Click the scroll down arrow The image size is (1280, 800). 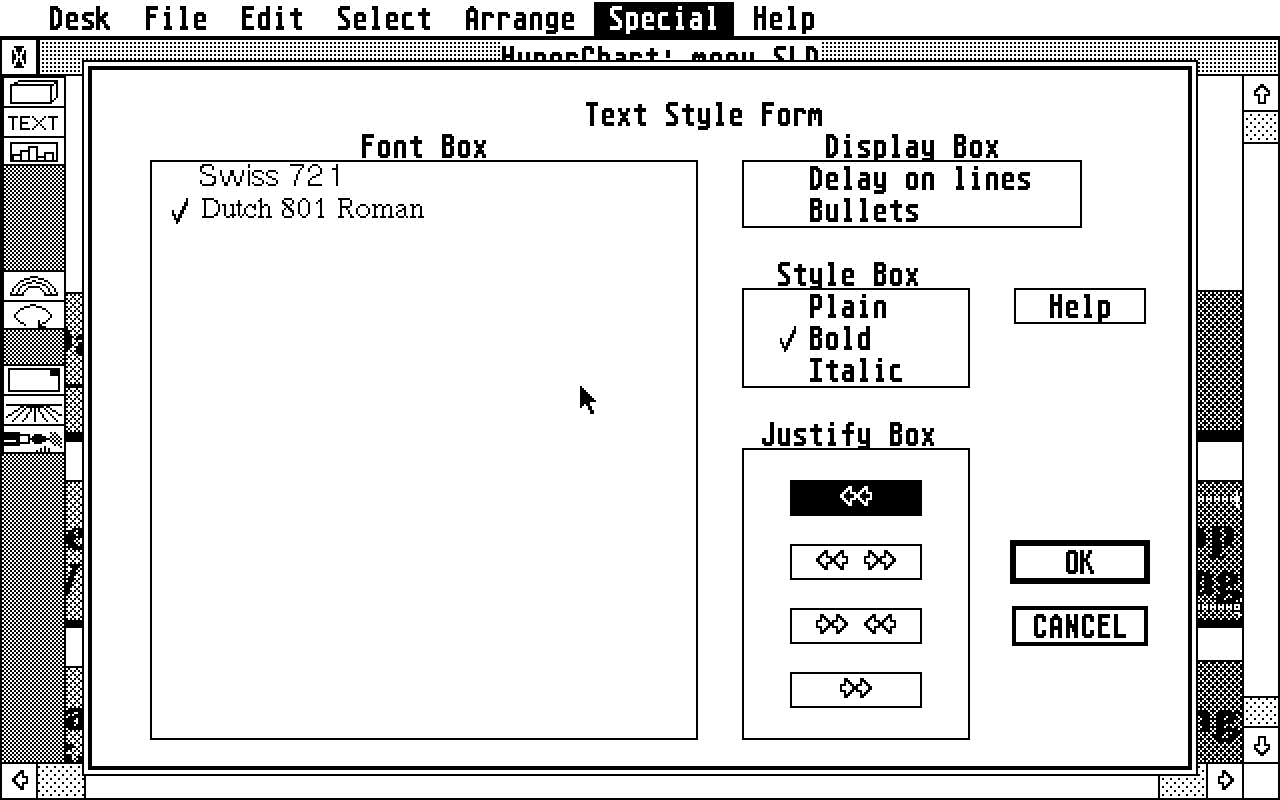point(1261,746)
